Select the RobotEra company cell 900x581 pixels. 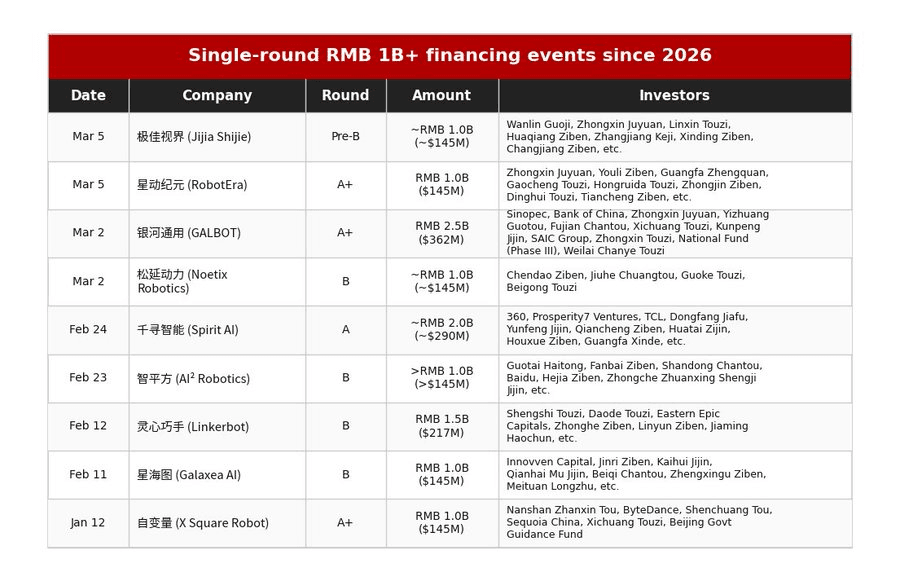192,185
